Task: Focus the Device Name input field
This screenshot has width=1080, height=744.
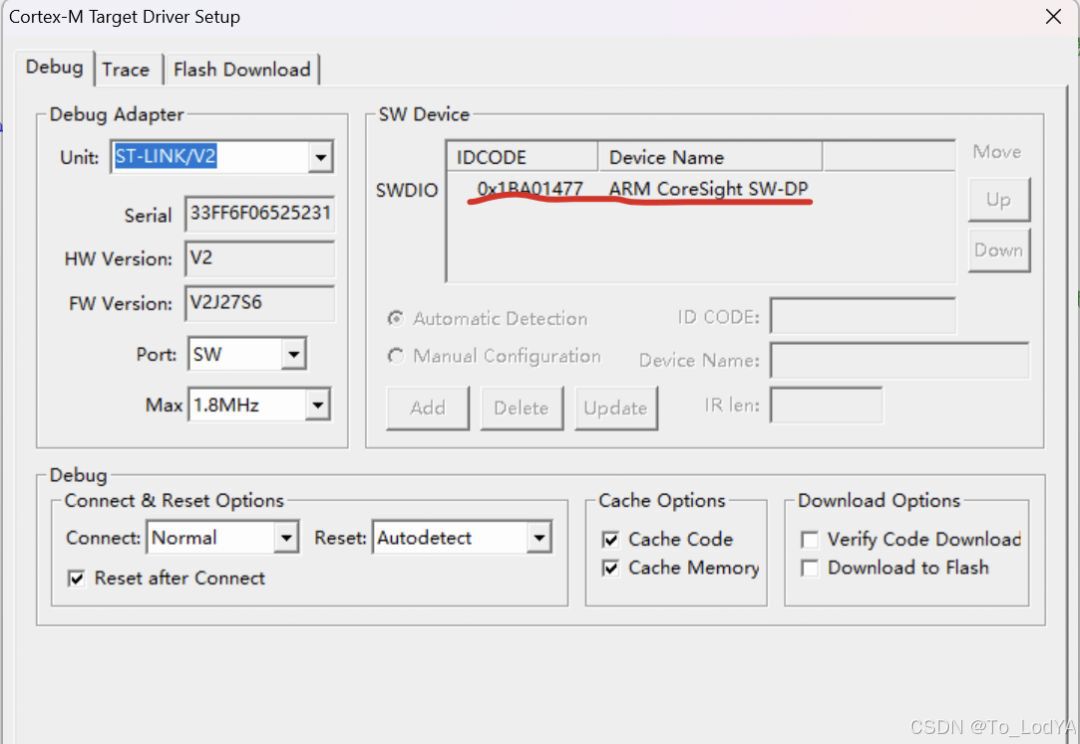Action: coord(899,360)
